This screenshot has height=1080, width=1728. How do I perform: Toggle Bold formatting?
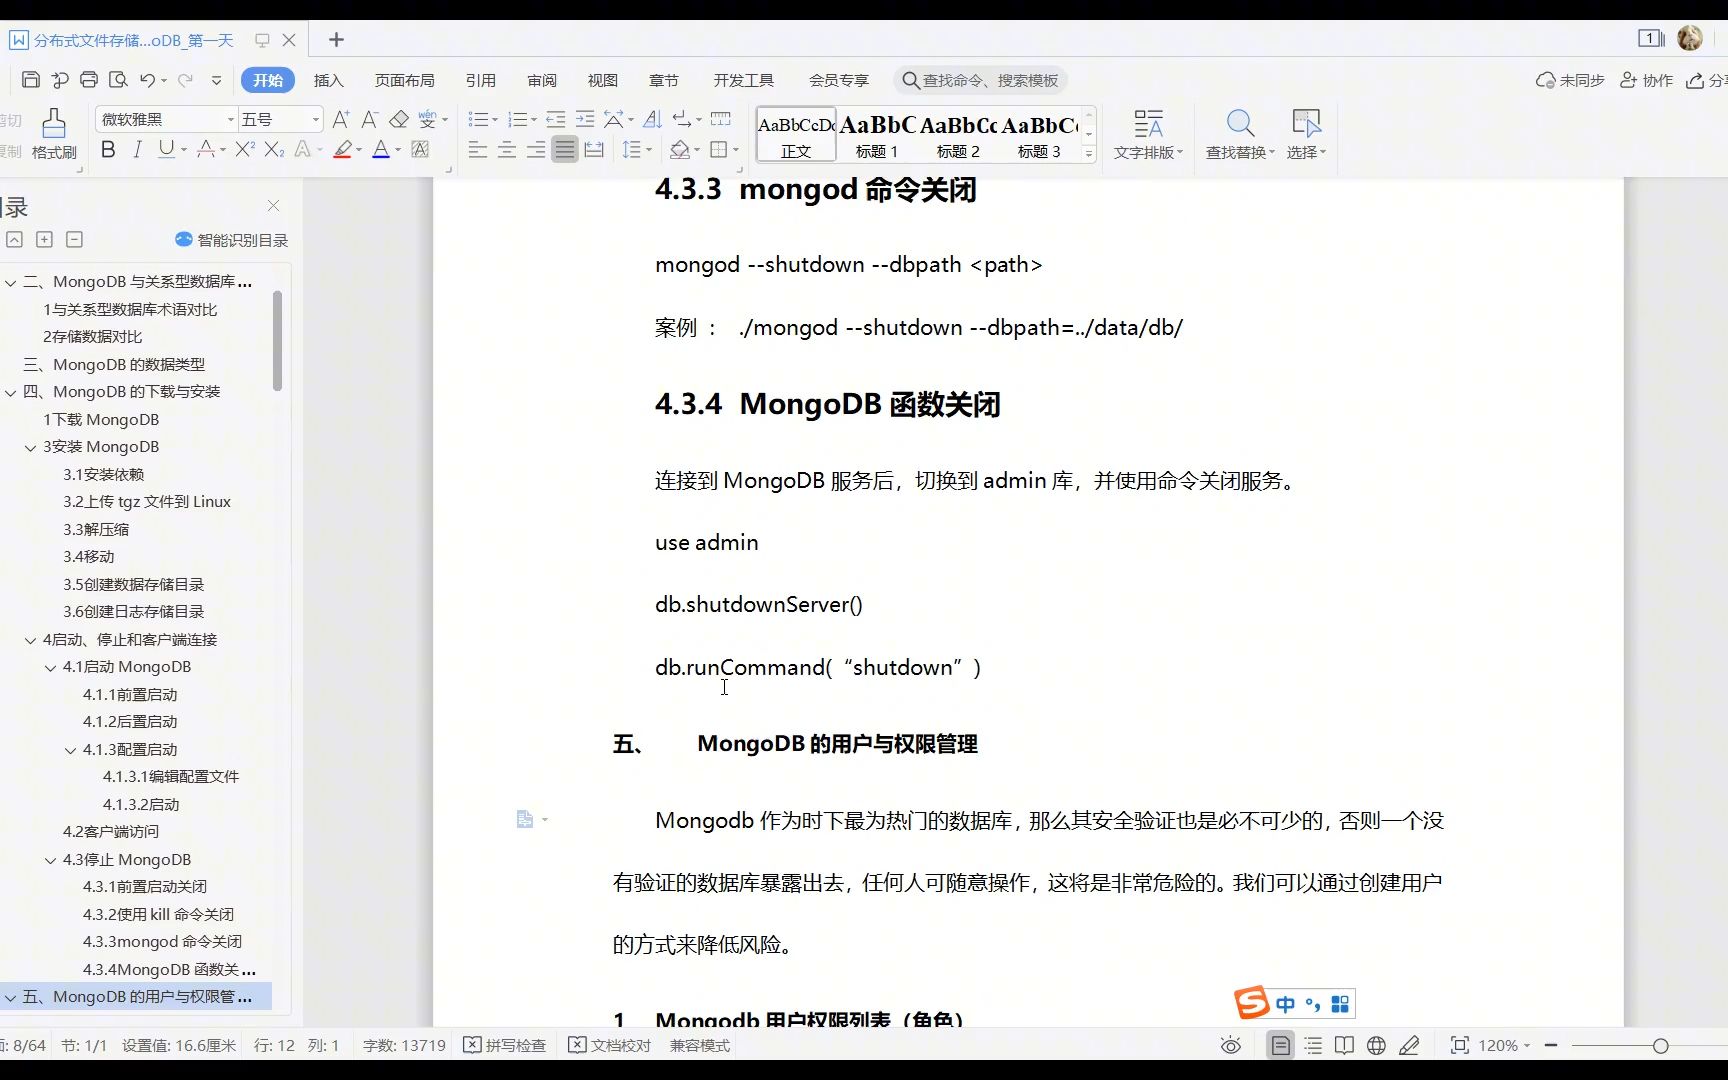click(x=108, y=150)
